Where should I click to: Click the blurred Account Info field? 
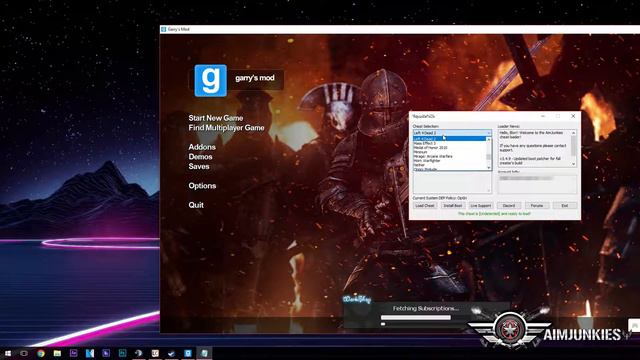pos(537,184)
